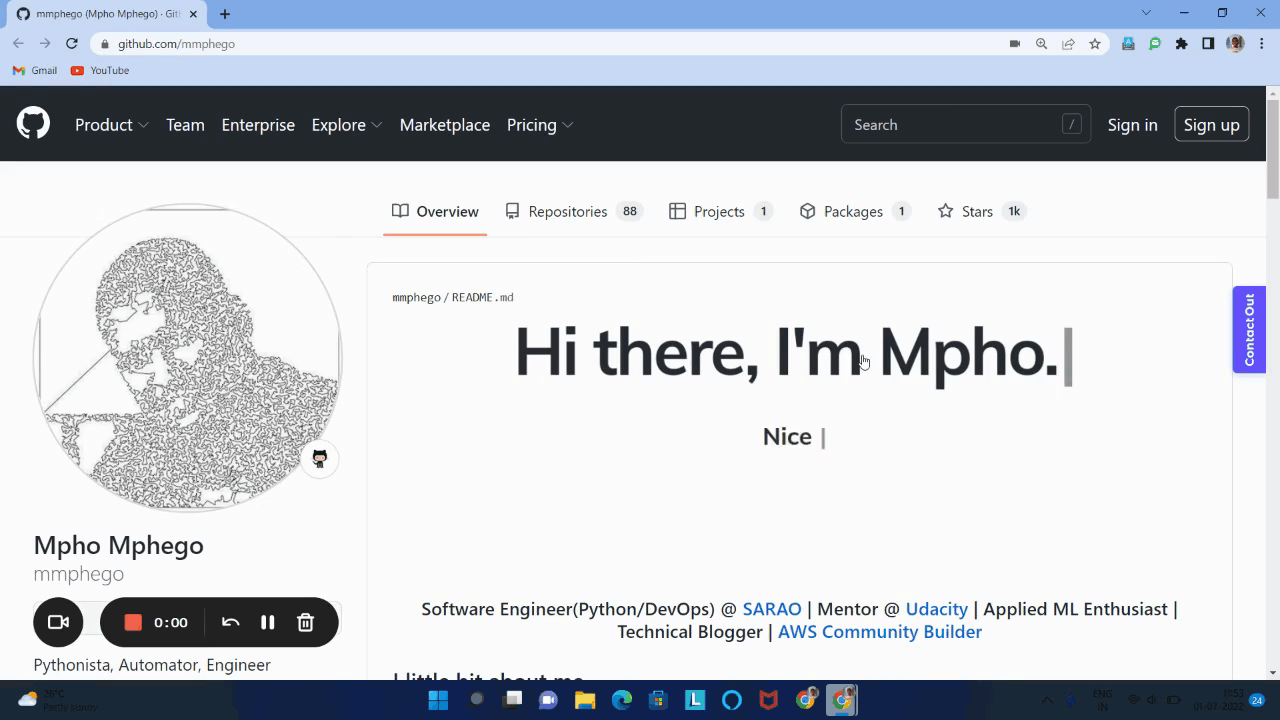This screenshot has width=1280, height=720.
Task: Click the green chat extension icon
Action: (1155, 44)
